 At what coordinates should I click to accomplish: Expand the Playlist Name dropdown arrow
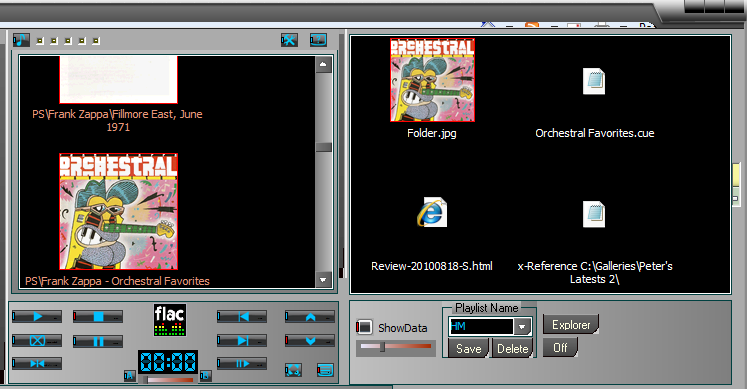point(522,327)
